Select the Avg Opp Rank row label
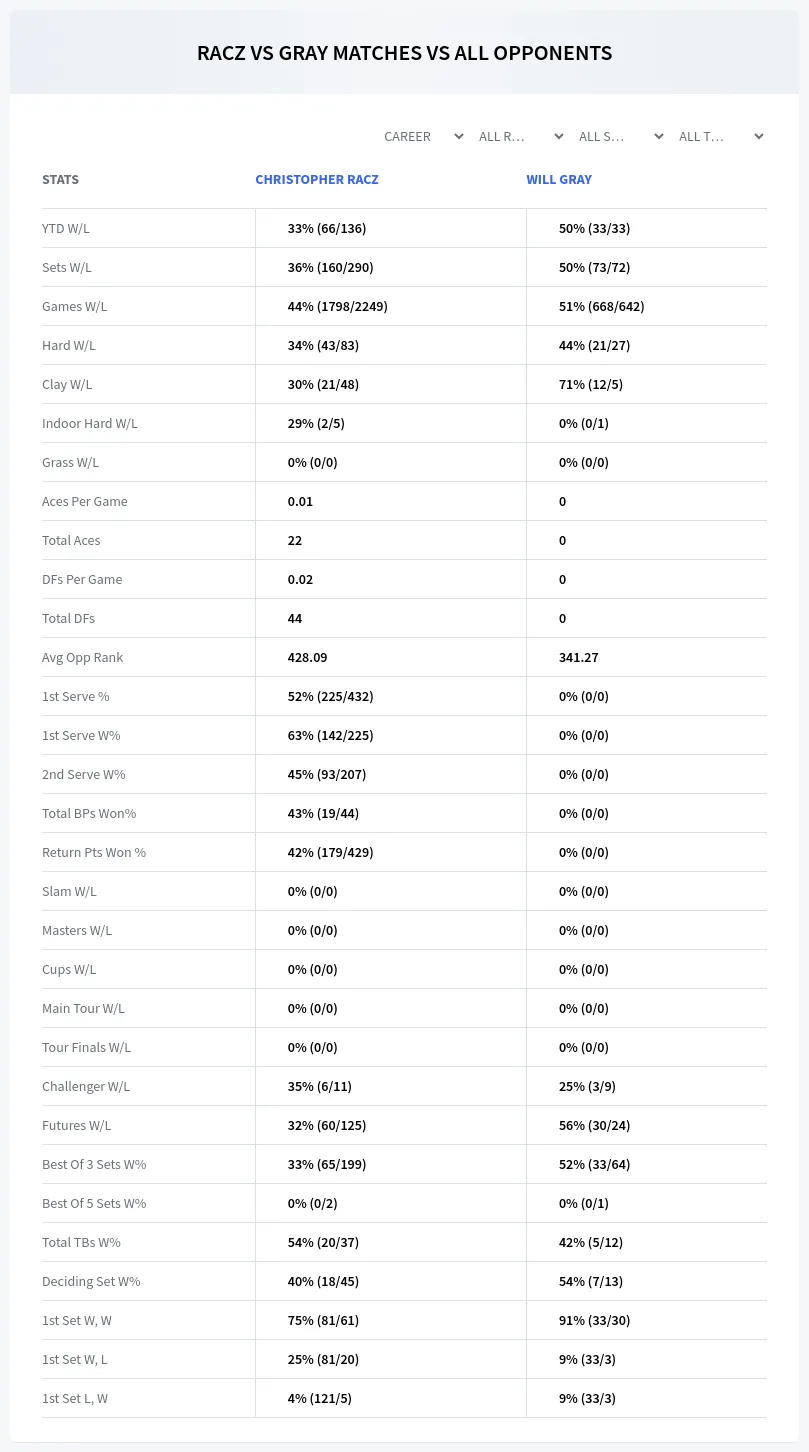The height and width of the screenshot is (1452, 809). (83, 657)
